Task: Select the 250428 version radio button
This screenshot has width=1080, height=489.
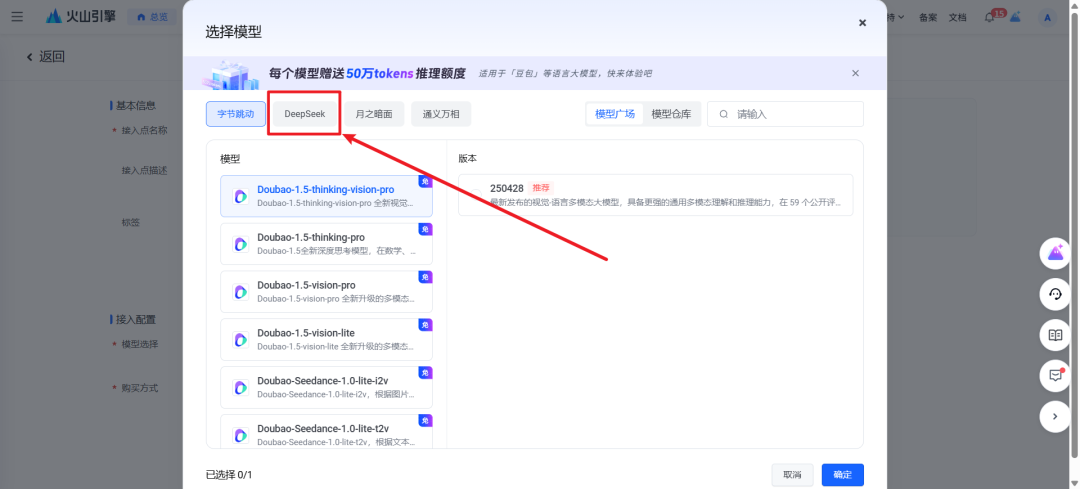Action: pyautogui.click(x=475, y=195)
